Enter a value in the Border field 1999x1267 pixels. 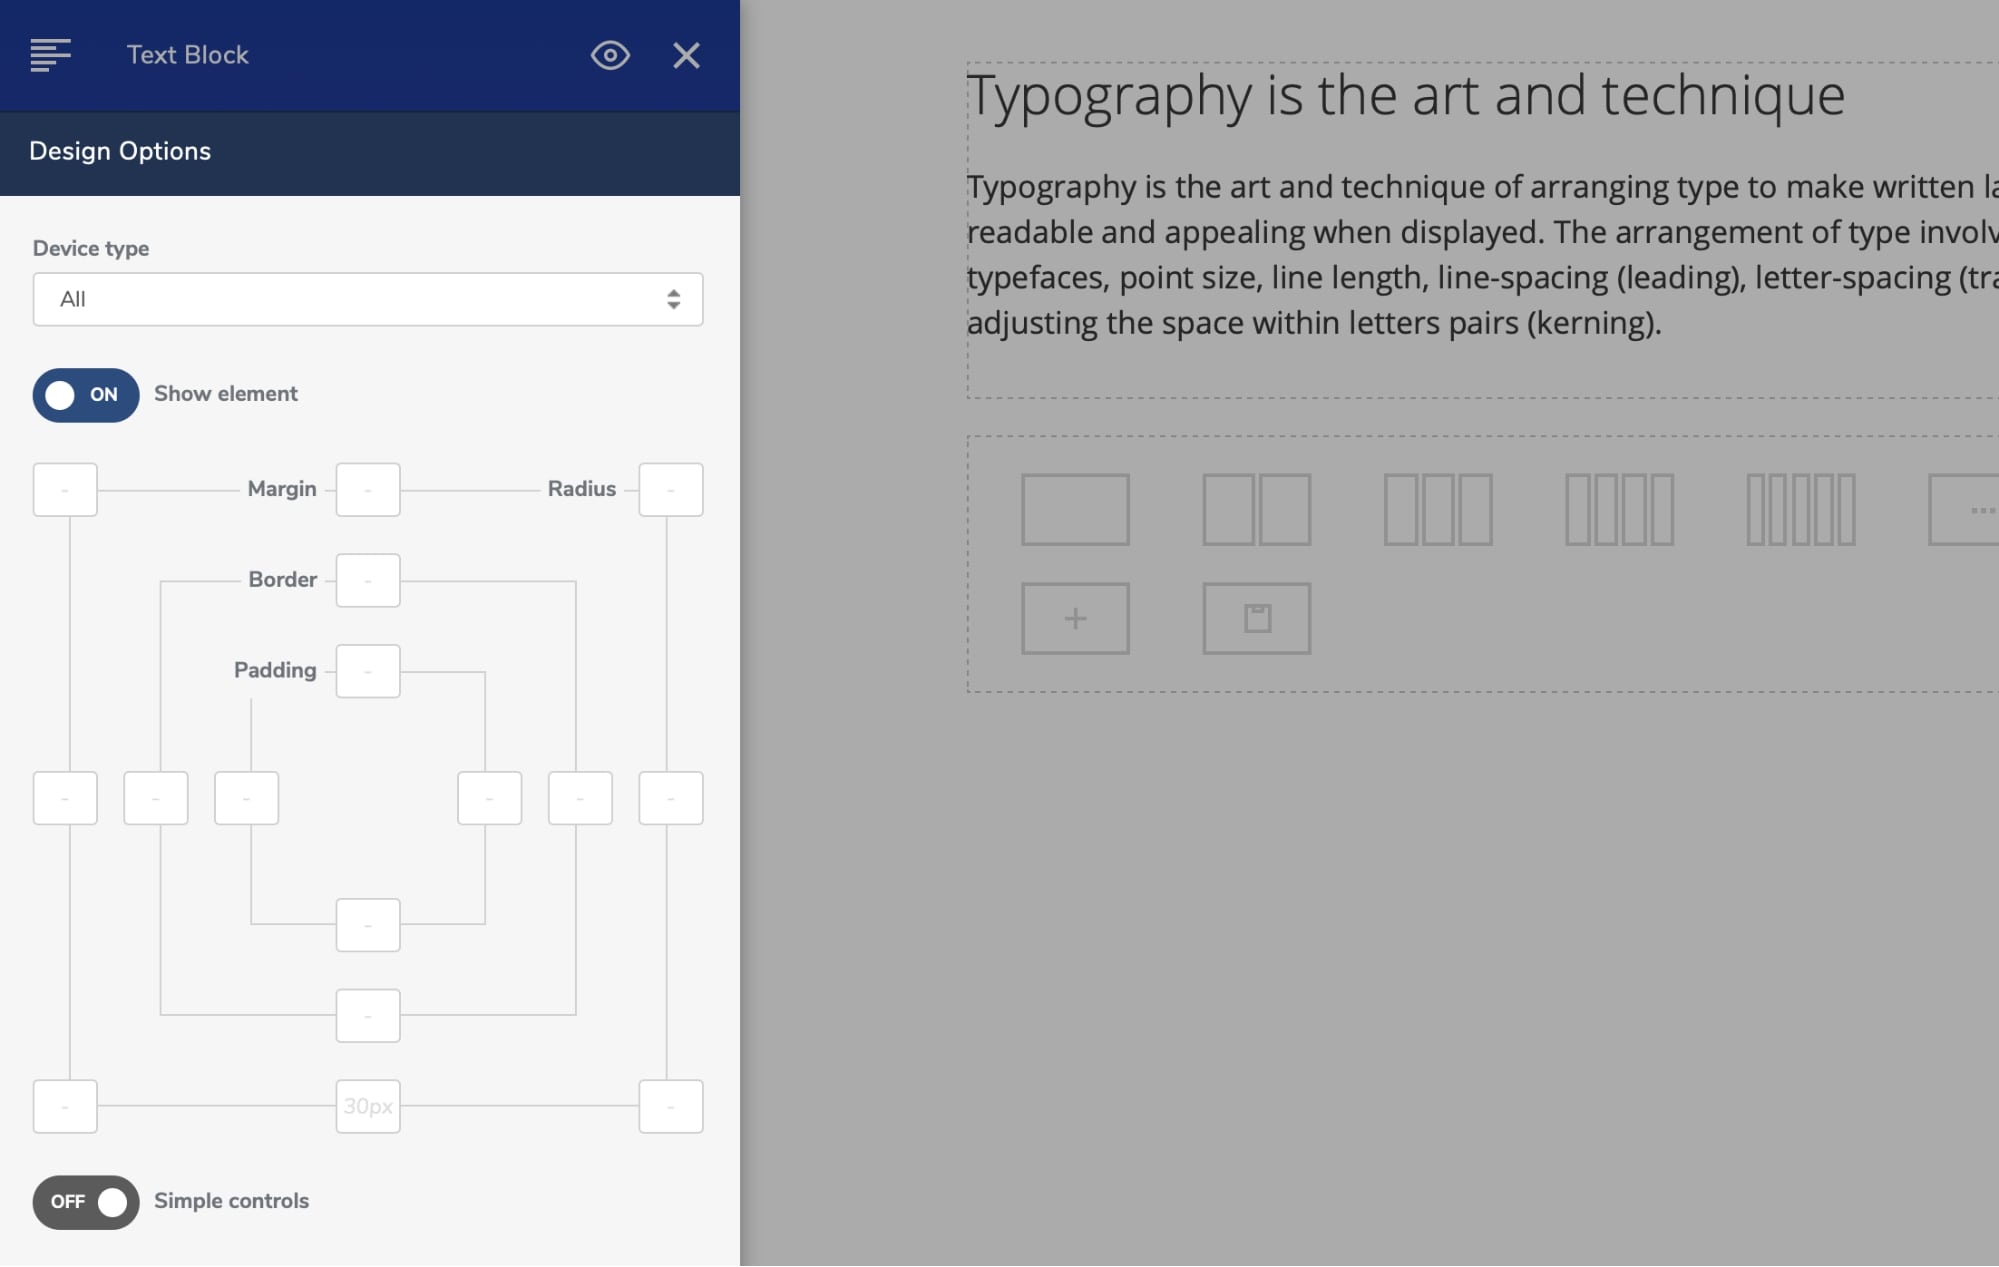[368, 580]
